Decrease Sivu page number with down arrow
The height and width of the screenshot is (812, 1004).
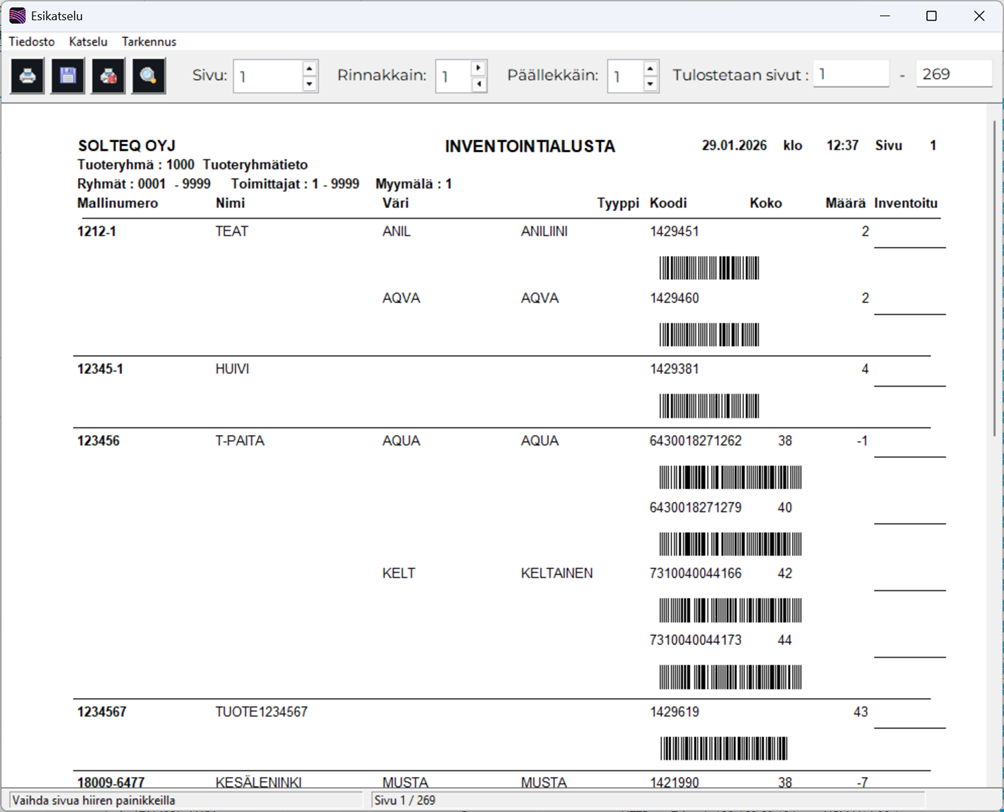(x=309, y=85)
